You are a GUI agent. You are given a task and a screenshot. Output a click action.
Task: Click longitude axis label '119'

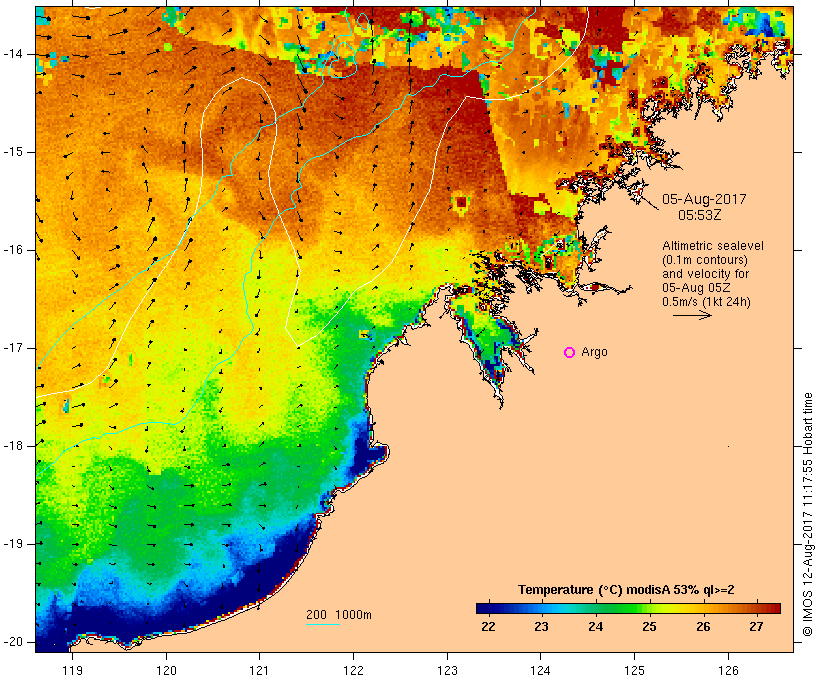coord(72,670)
